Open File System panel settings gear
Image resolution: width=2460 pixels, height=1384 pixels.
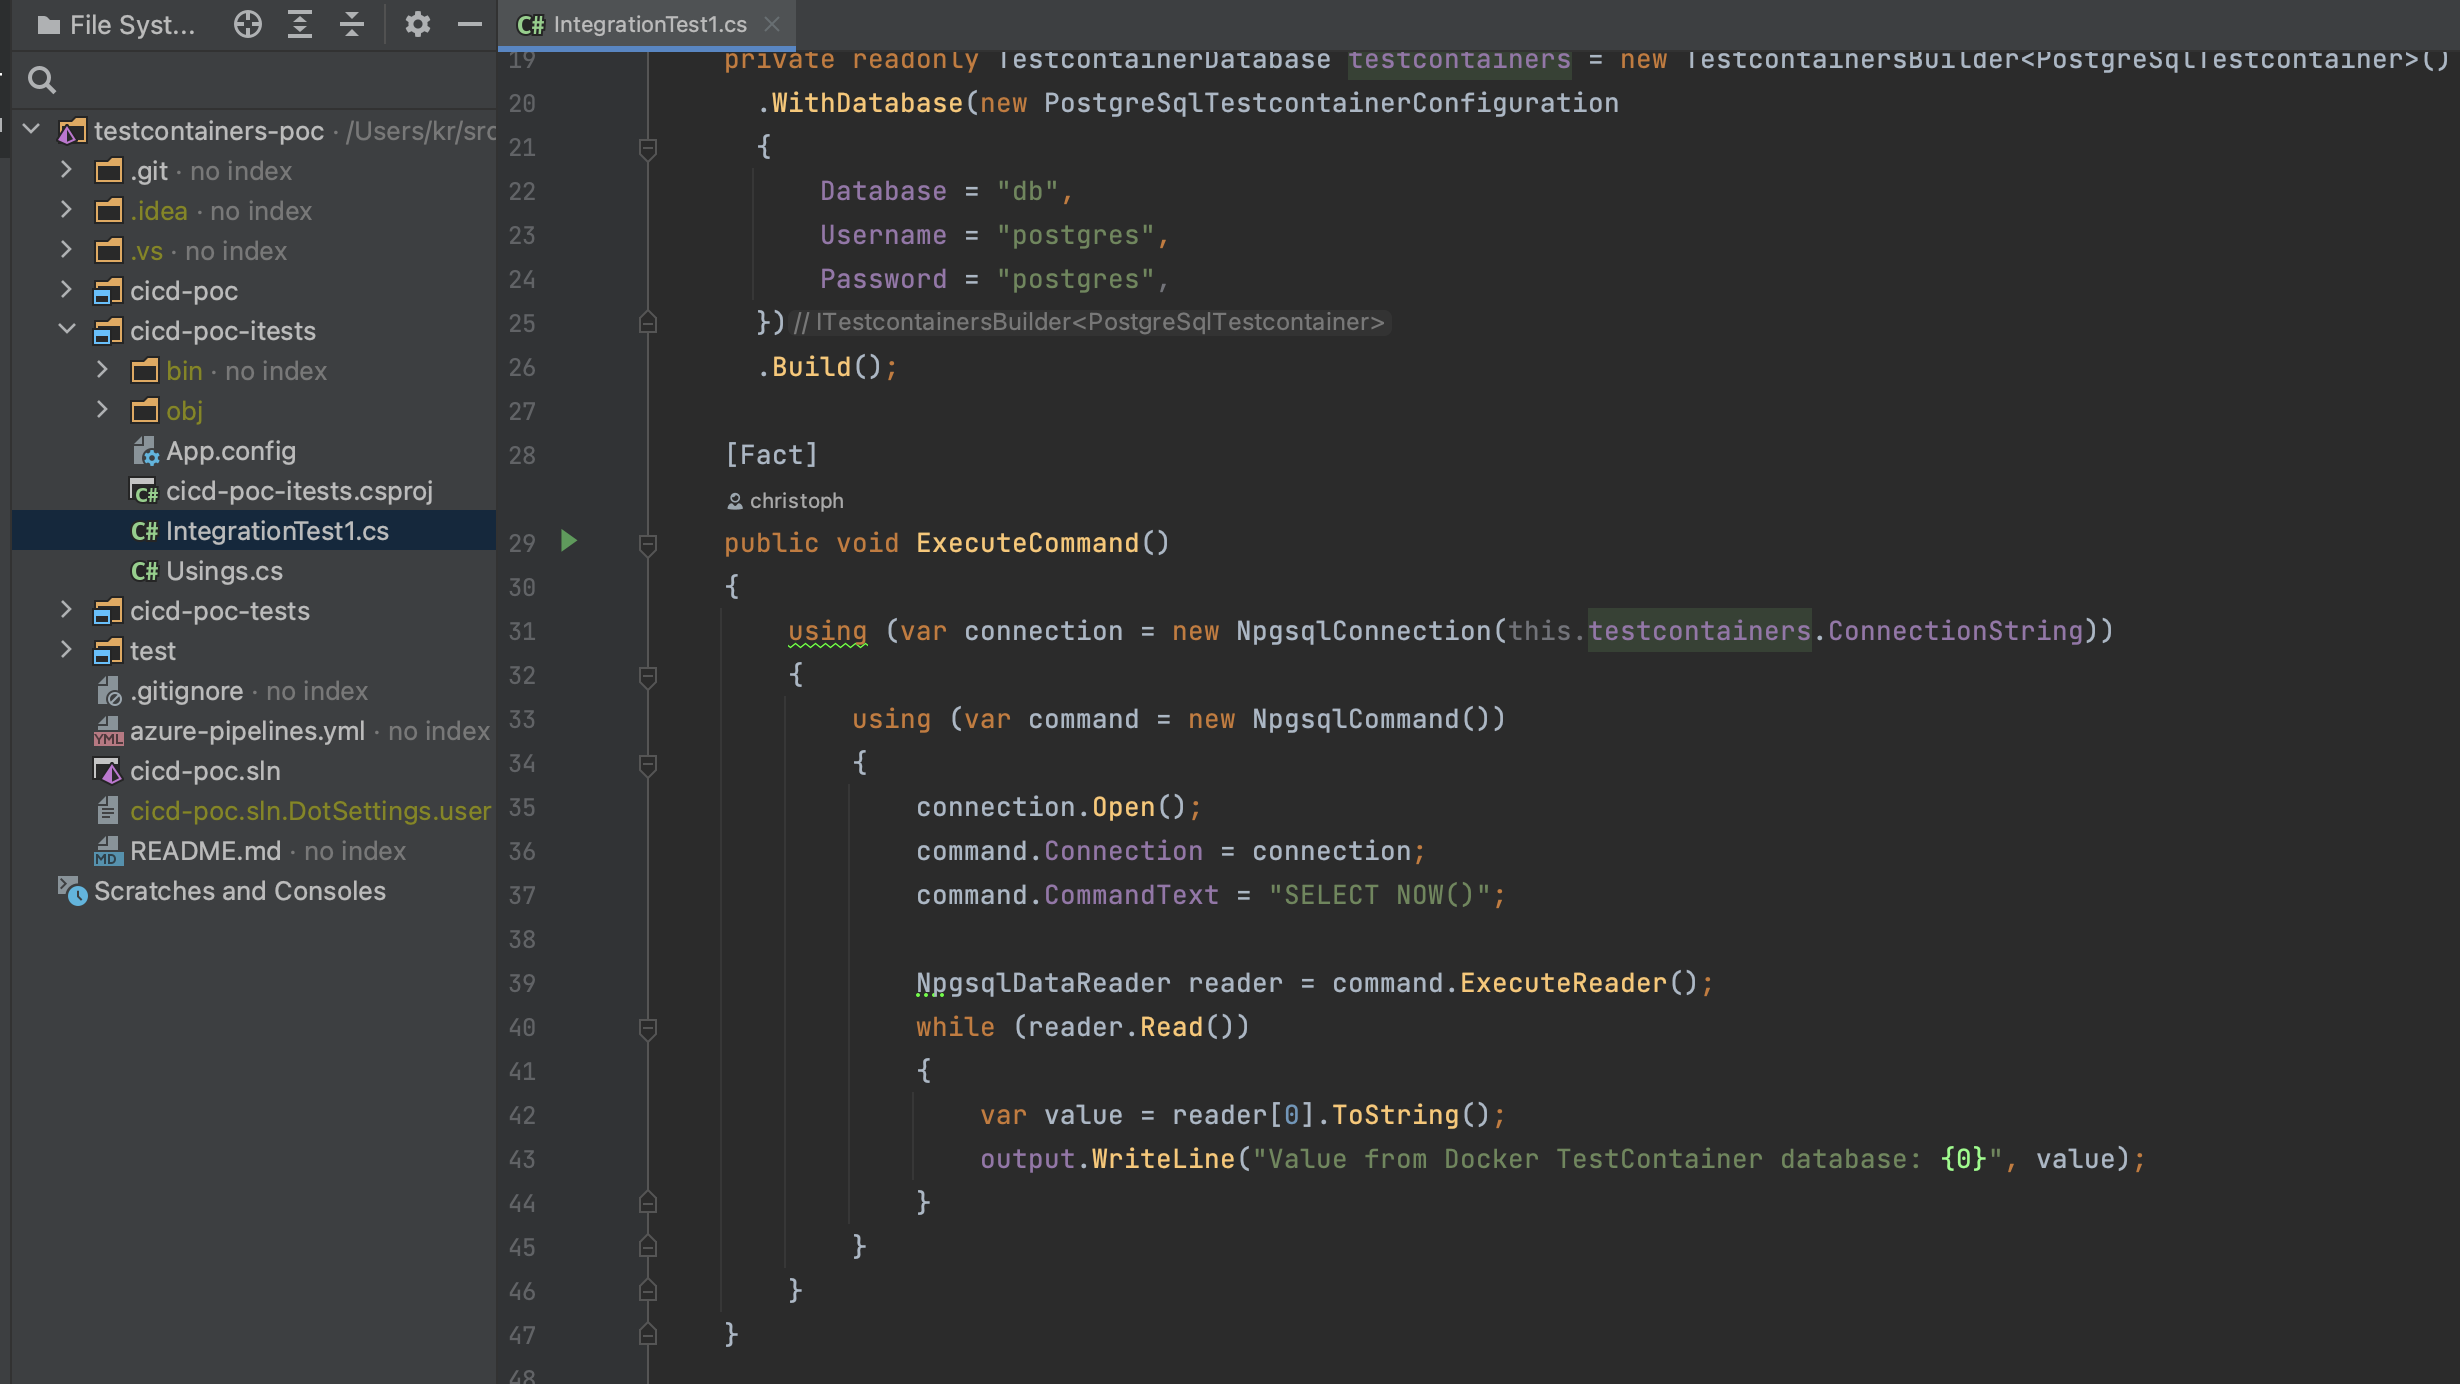(x=419, y=24)
